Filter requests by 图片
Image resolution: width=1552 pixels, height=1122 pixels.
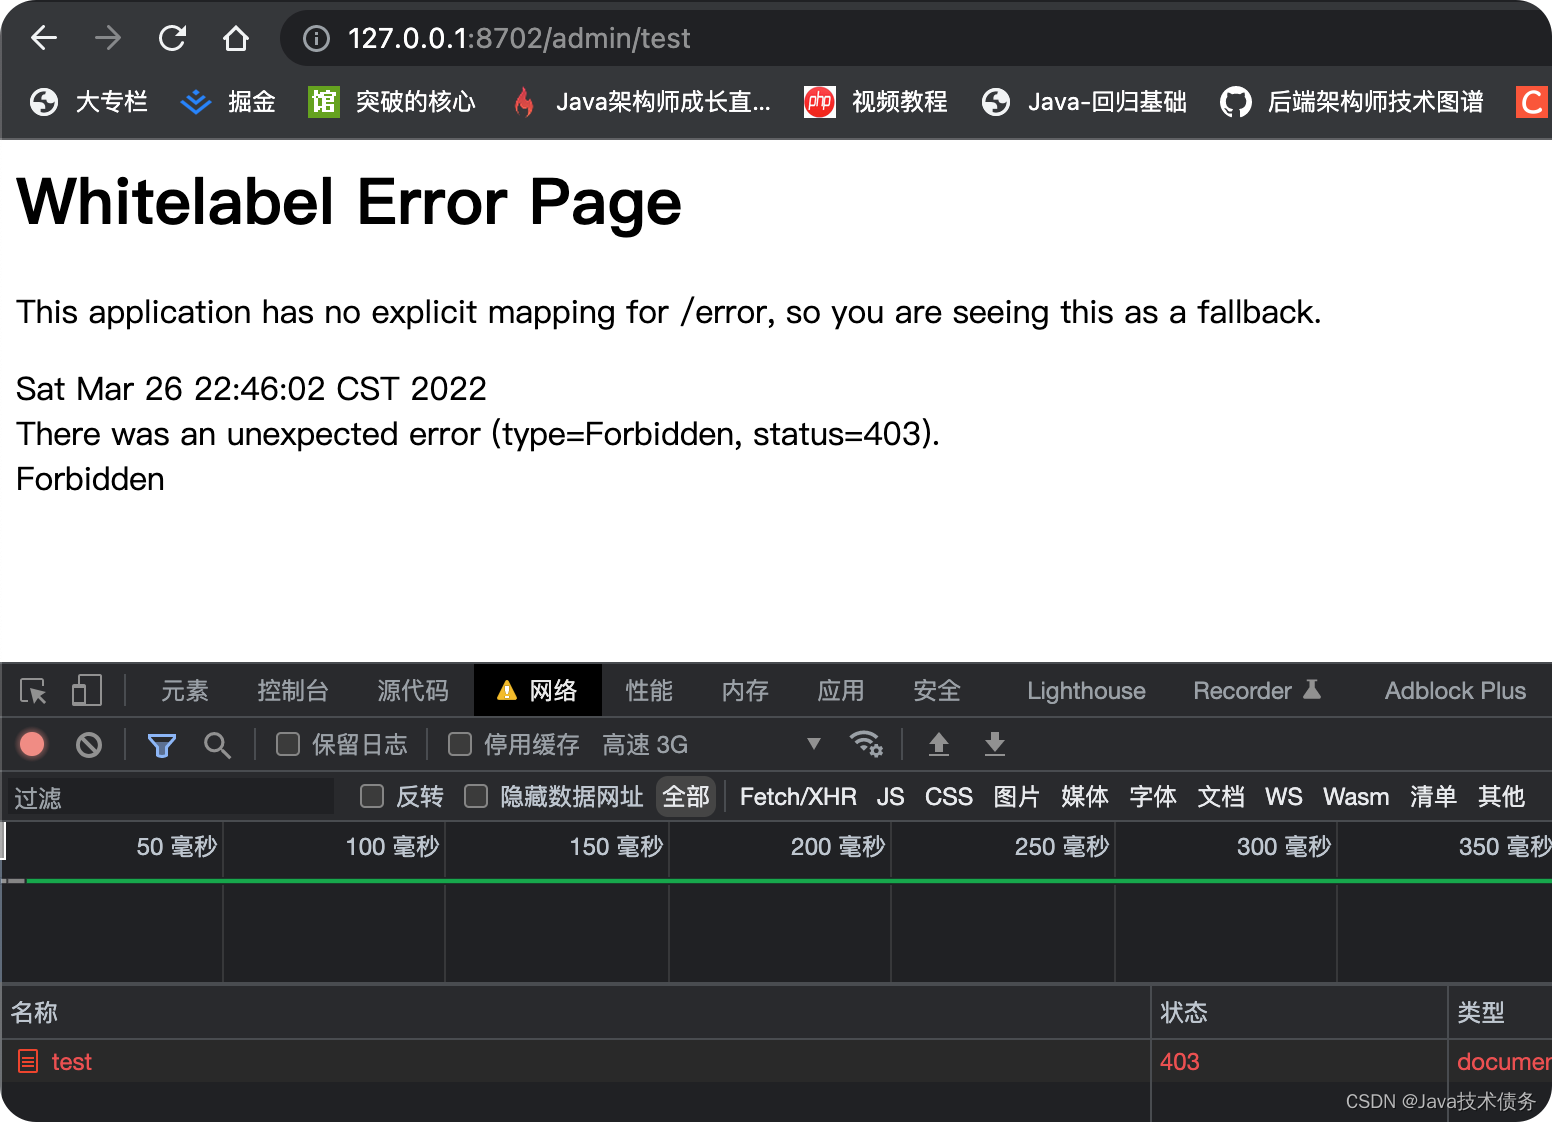[1017, 797]
